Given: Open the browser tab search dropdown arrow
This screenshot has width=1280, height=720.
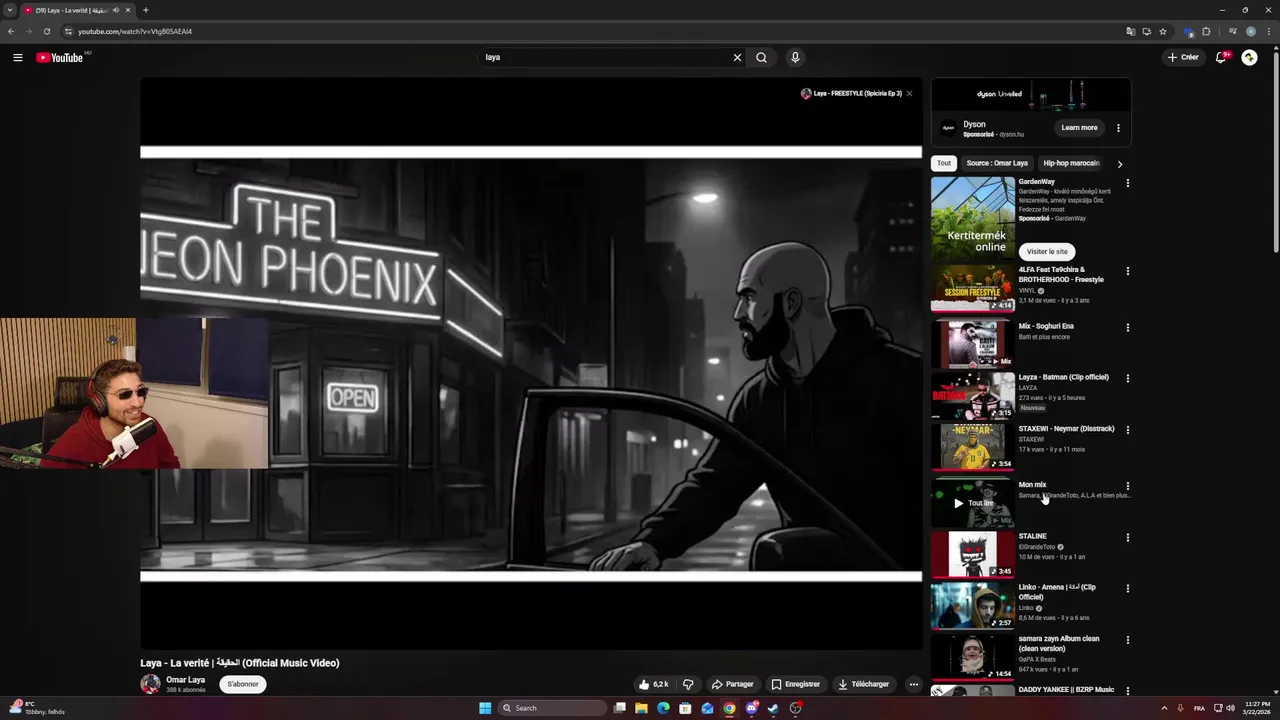Looking at the screenshot, I should point(9,10).
